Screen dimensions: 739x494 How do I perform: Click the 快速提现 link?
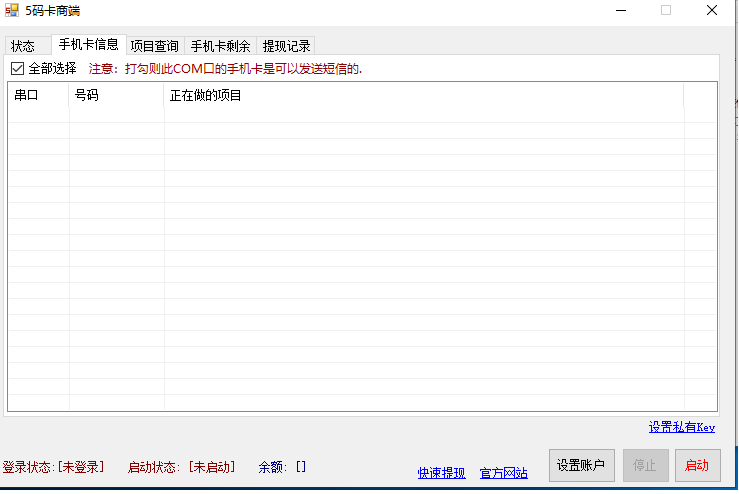(442, 473)
